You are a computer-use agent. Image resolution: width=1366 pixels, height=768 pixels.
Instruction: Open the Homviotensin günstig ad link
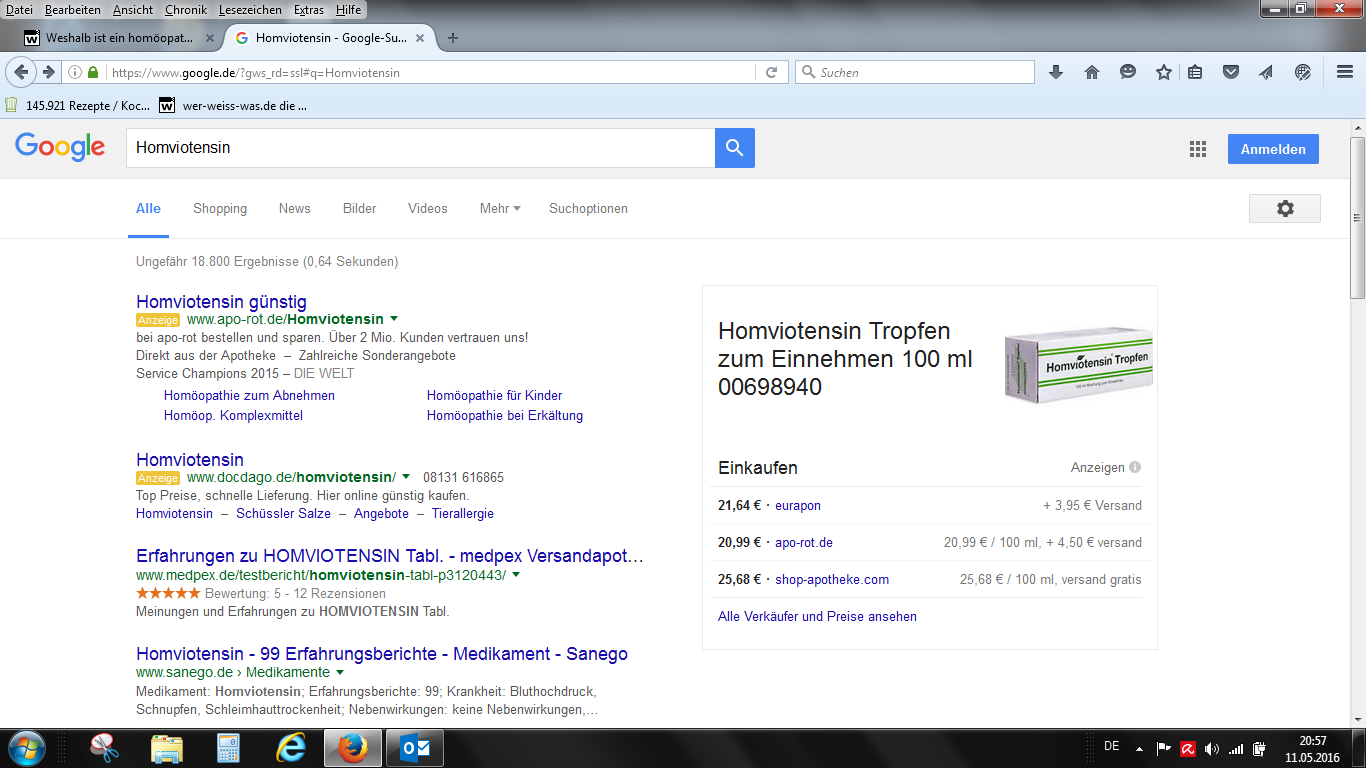[x=221, y=301]
